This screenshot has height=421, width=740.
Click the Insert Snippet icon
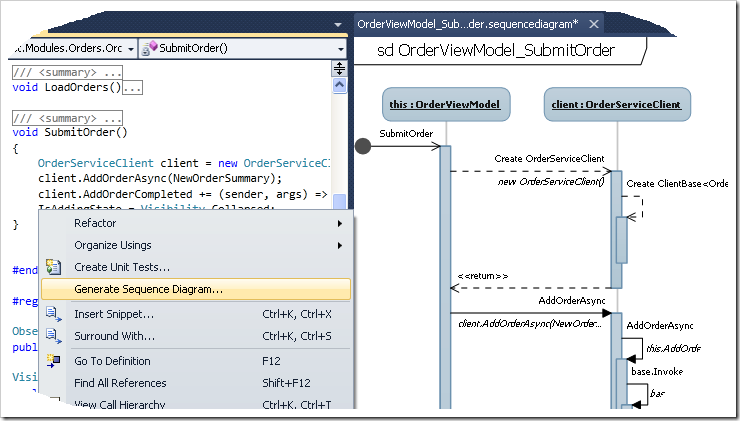point(54,314)
